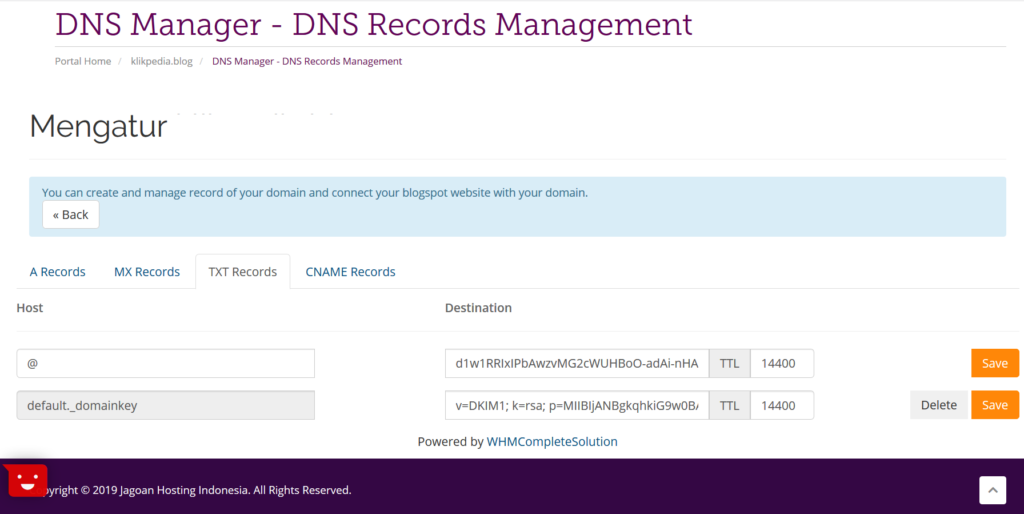Edit the destination field starting with d1w1RRIx
Screen dimensions: 1024x514
(x=577, y=363)
